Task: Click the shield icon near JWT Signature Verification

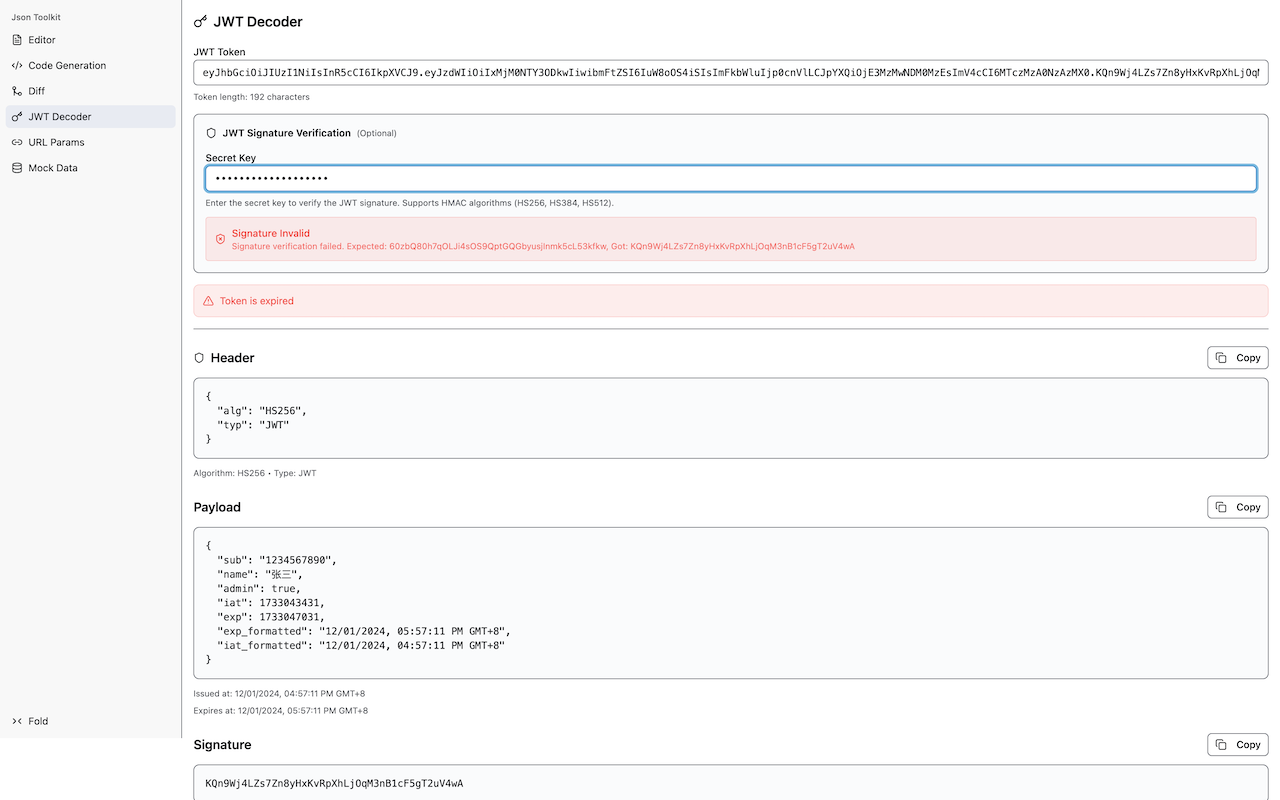Action: click(211, 132)
